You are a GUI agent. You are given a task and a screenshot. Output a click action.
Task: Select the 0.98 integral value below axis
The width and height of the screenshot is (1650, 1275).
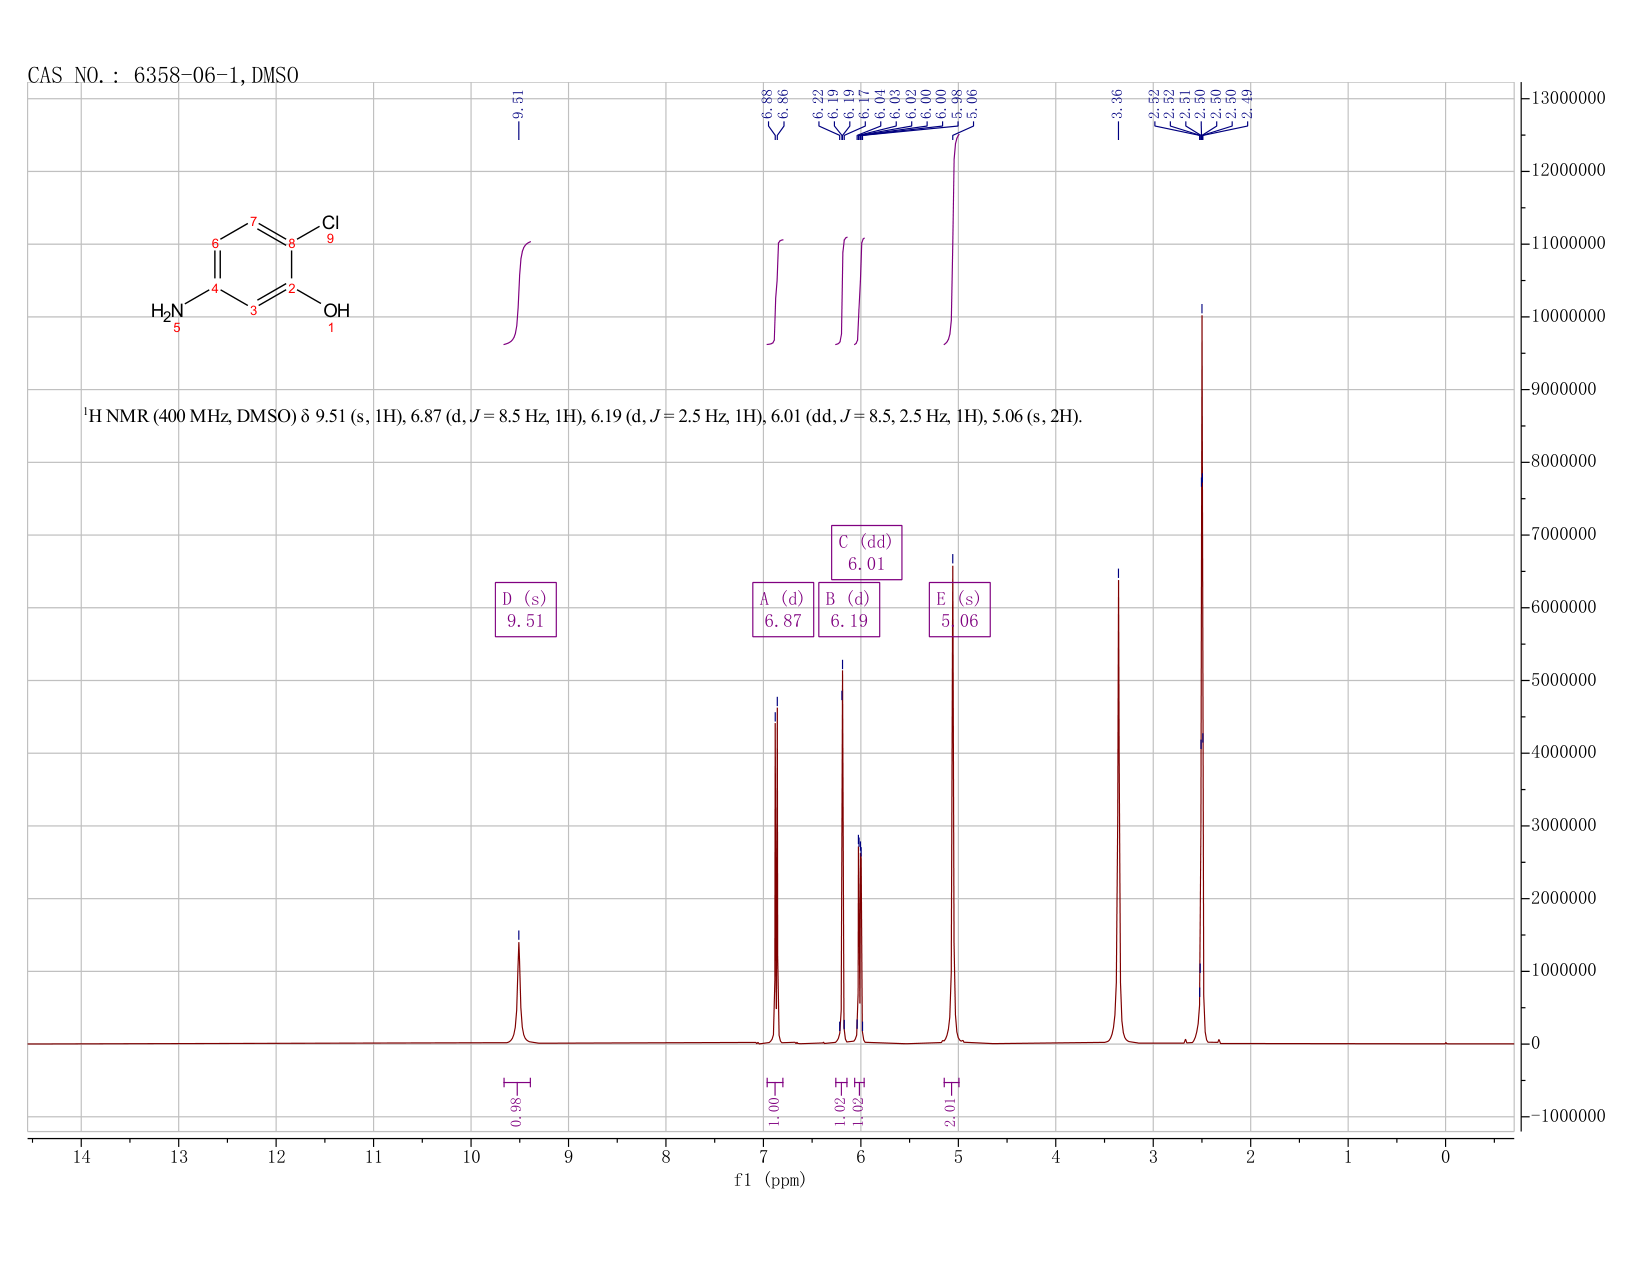click(x=516, y=1111)
